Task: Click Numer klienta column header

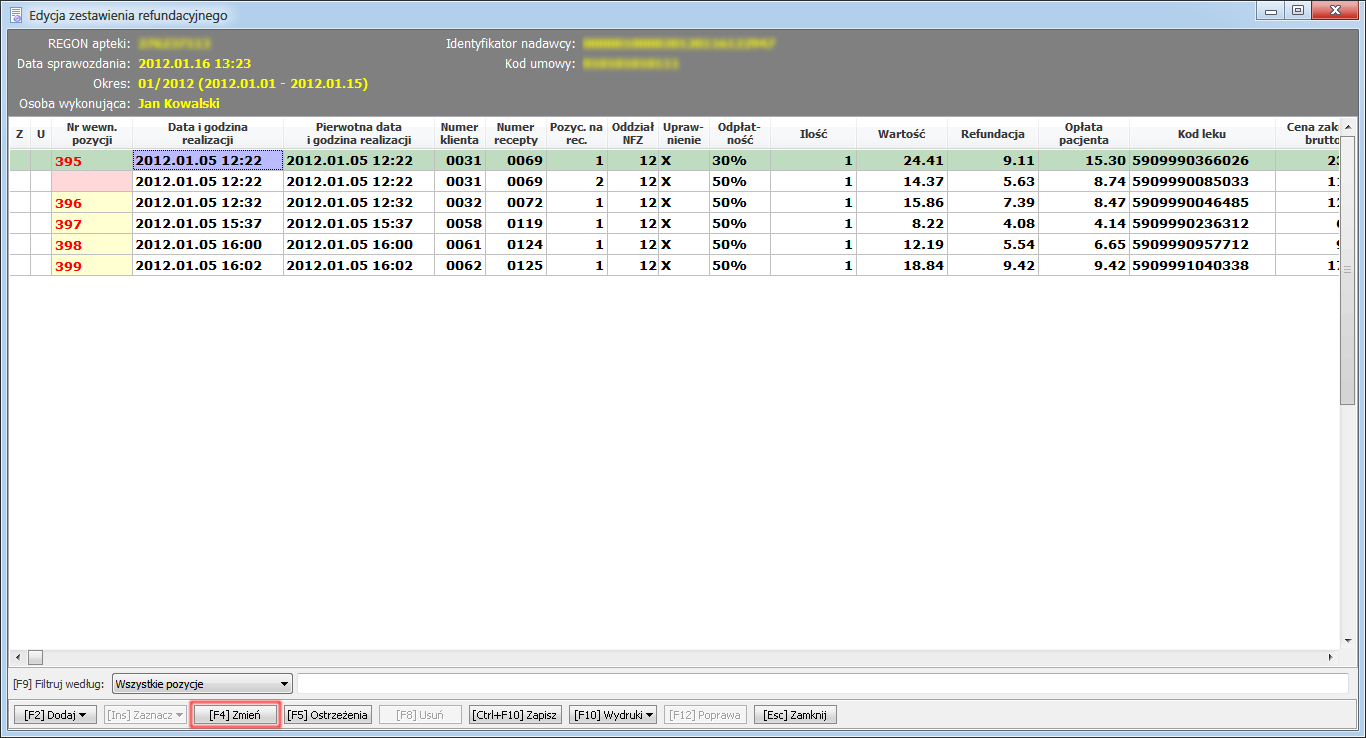Action: (x=460, y=134)
